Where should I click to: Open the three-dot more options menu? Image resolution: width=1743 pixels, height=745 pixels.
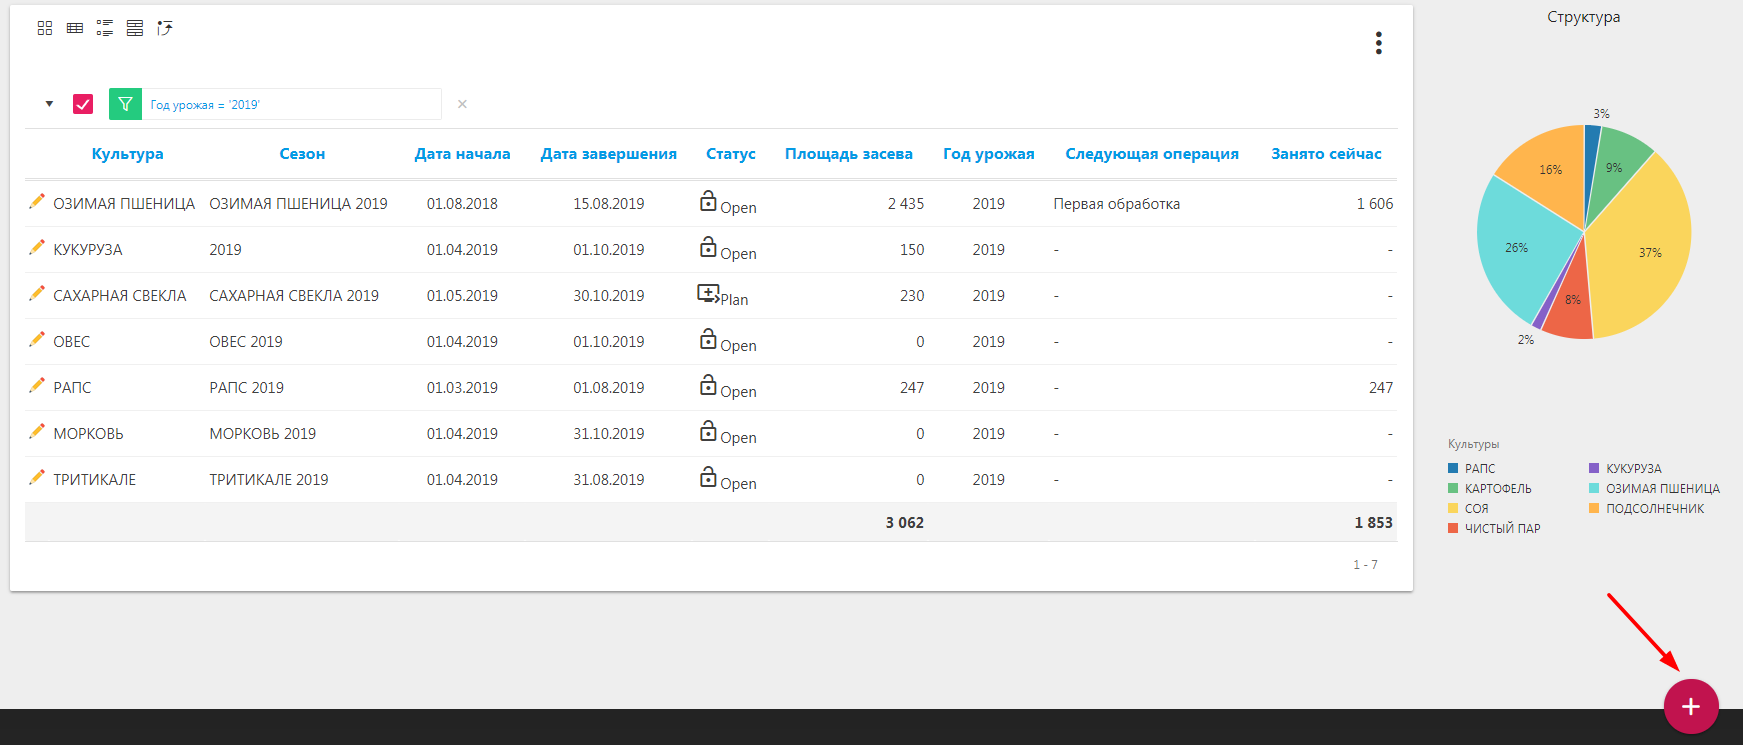pyautogui.click(x=1378, y=43)
